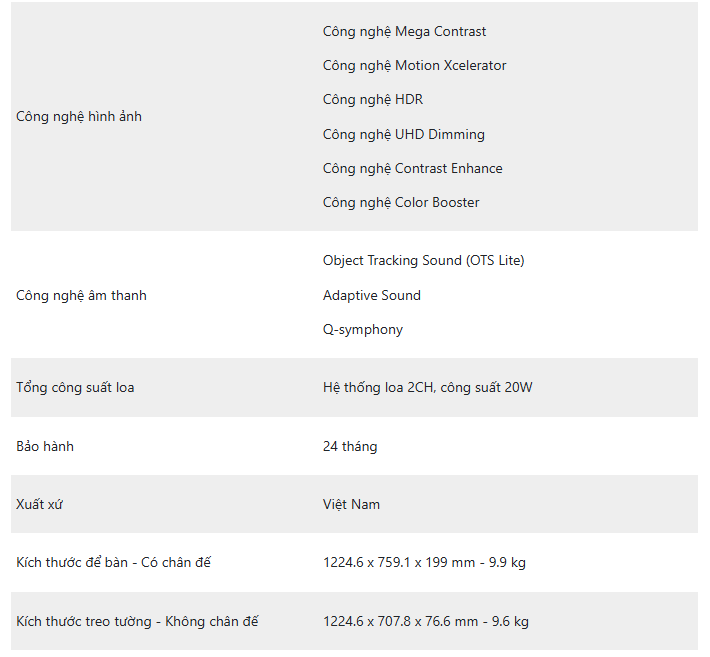Select the "Công nghệ UHD Dimming" line

click(x=403, y=134)
